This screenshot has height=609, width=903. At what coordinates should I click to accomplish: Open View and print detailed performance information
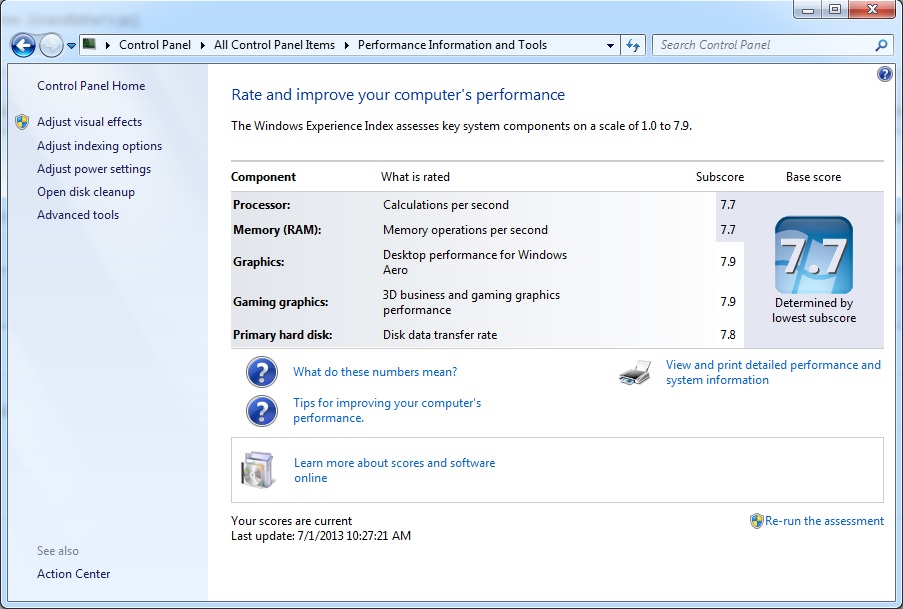[773, 372]
